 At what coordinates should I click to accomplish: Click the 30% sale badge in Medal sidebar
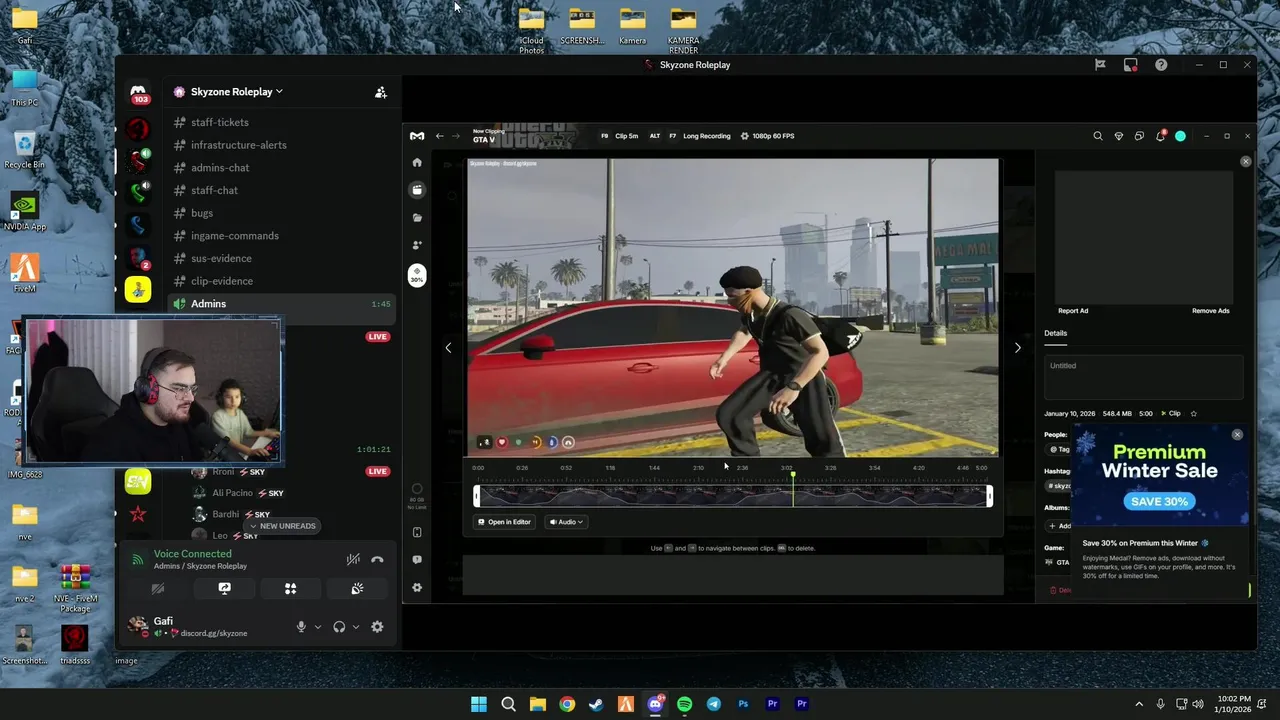(x=417, y=275)
